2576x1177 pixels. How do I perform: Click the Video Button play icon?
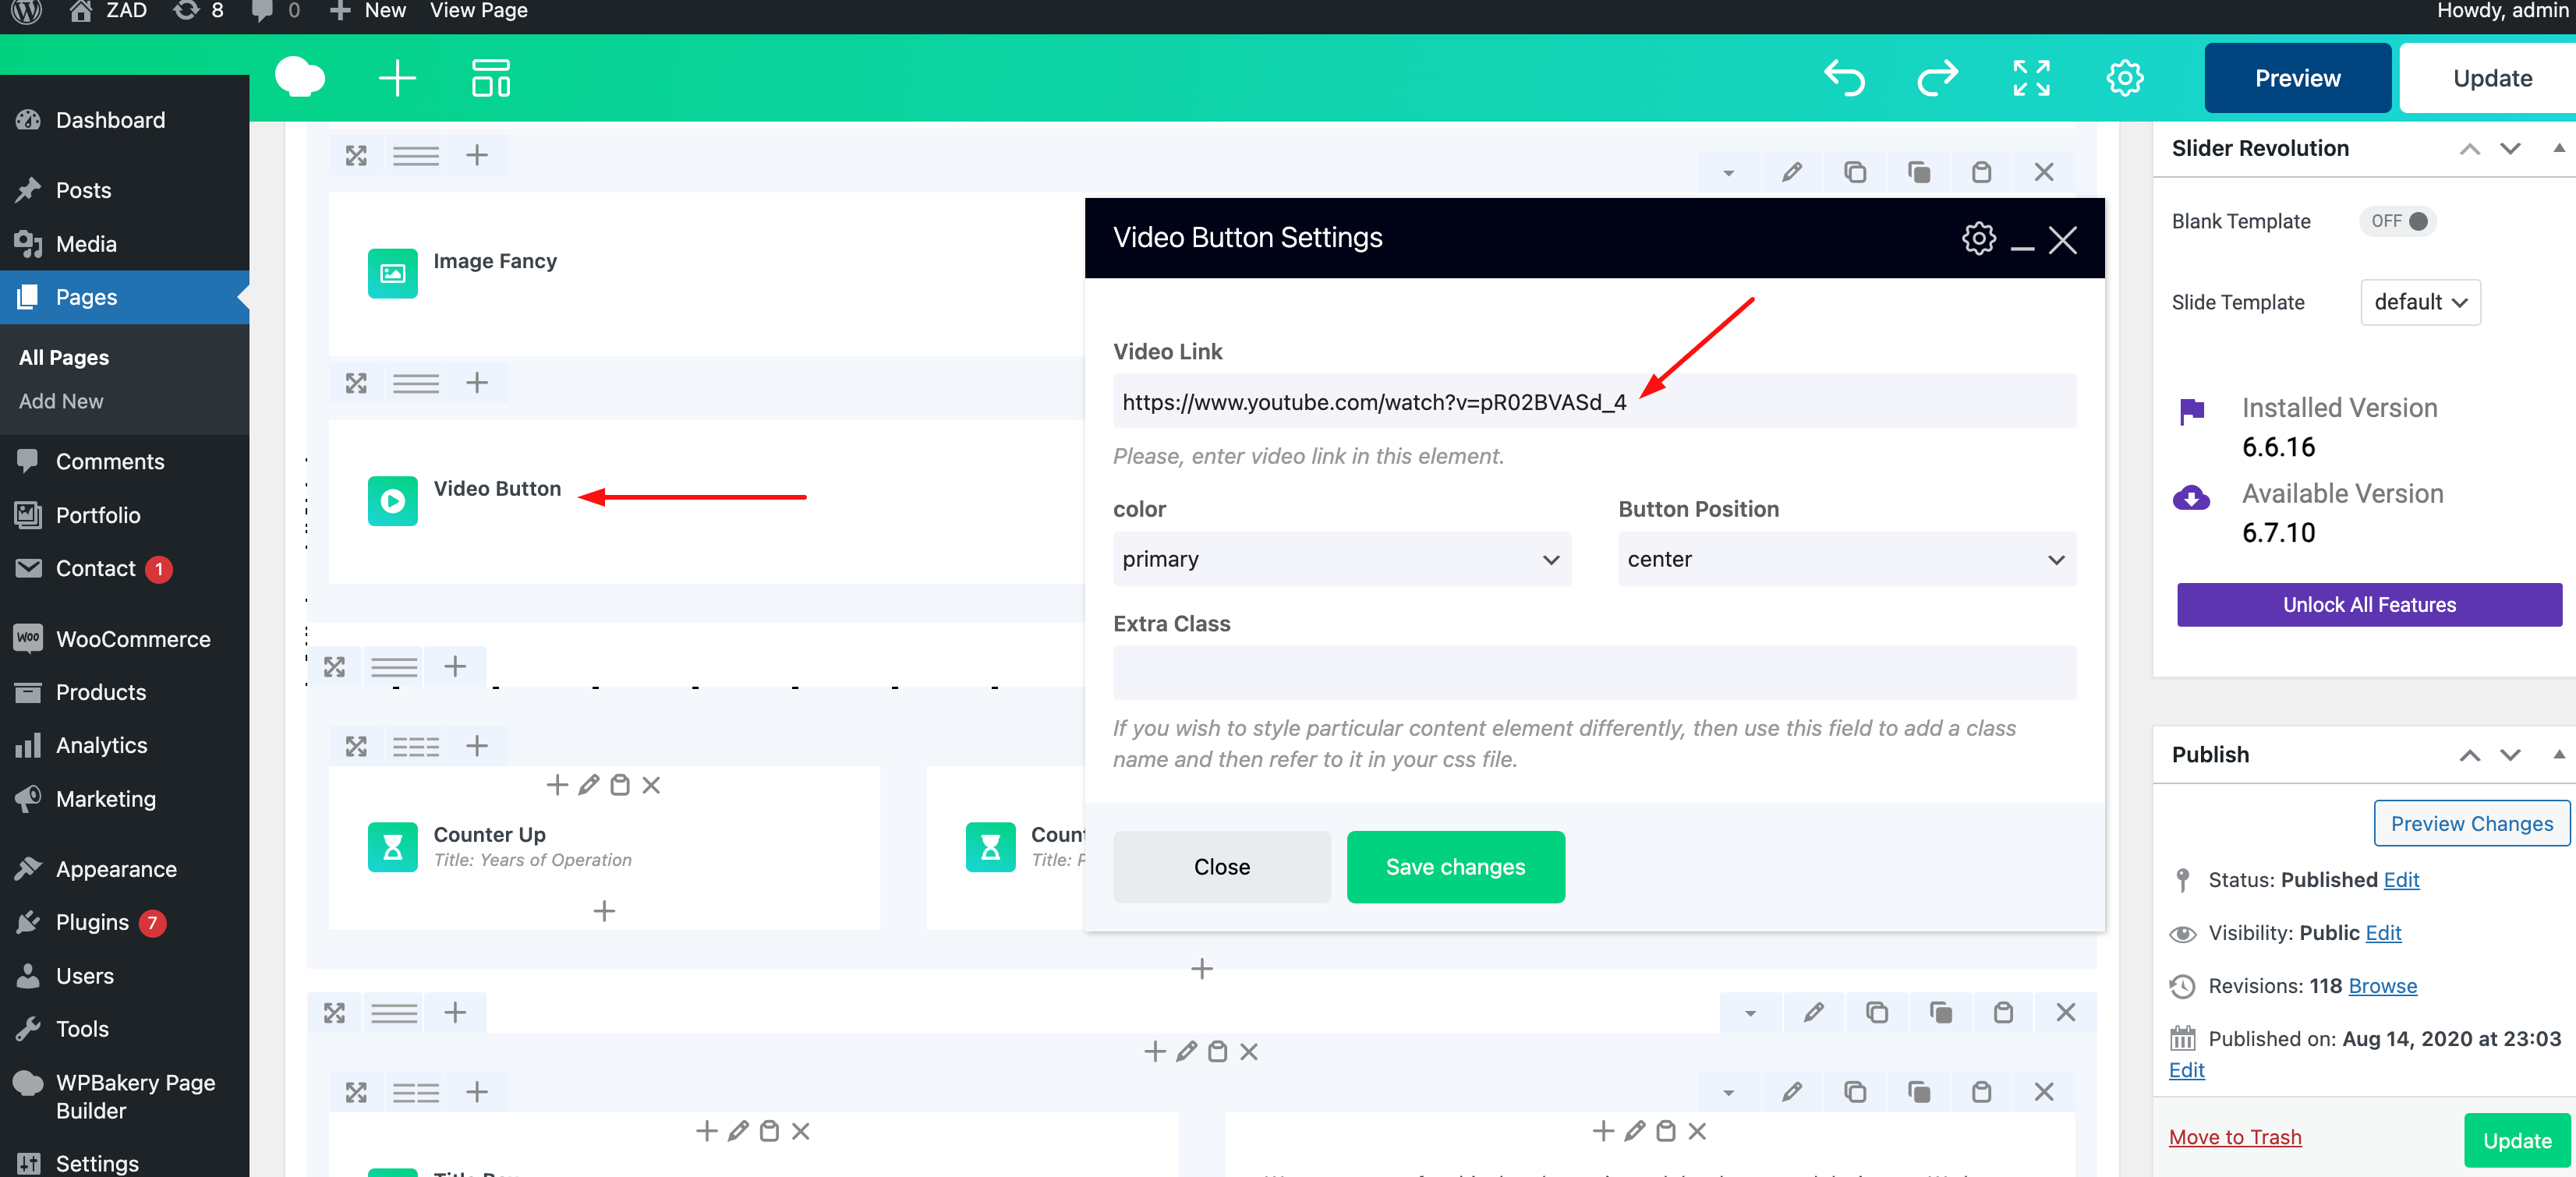click(392, 500)
